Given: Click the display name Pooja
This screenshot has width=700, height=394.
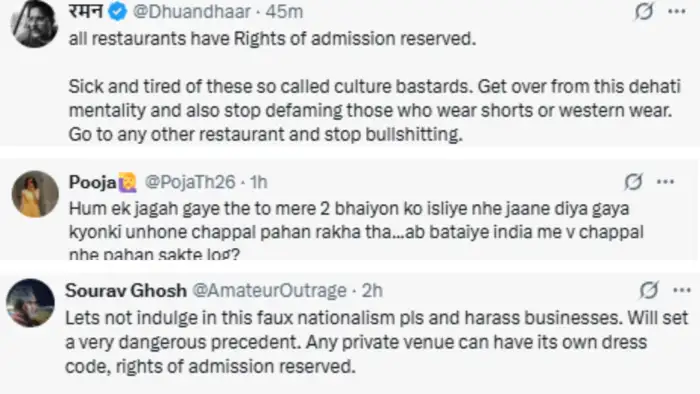Looking at the screenshot, I should (x=93, y=182).
